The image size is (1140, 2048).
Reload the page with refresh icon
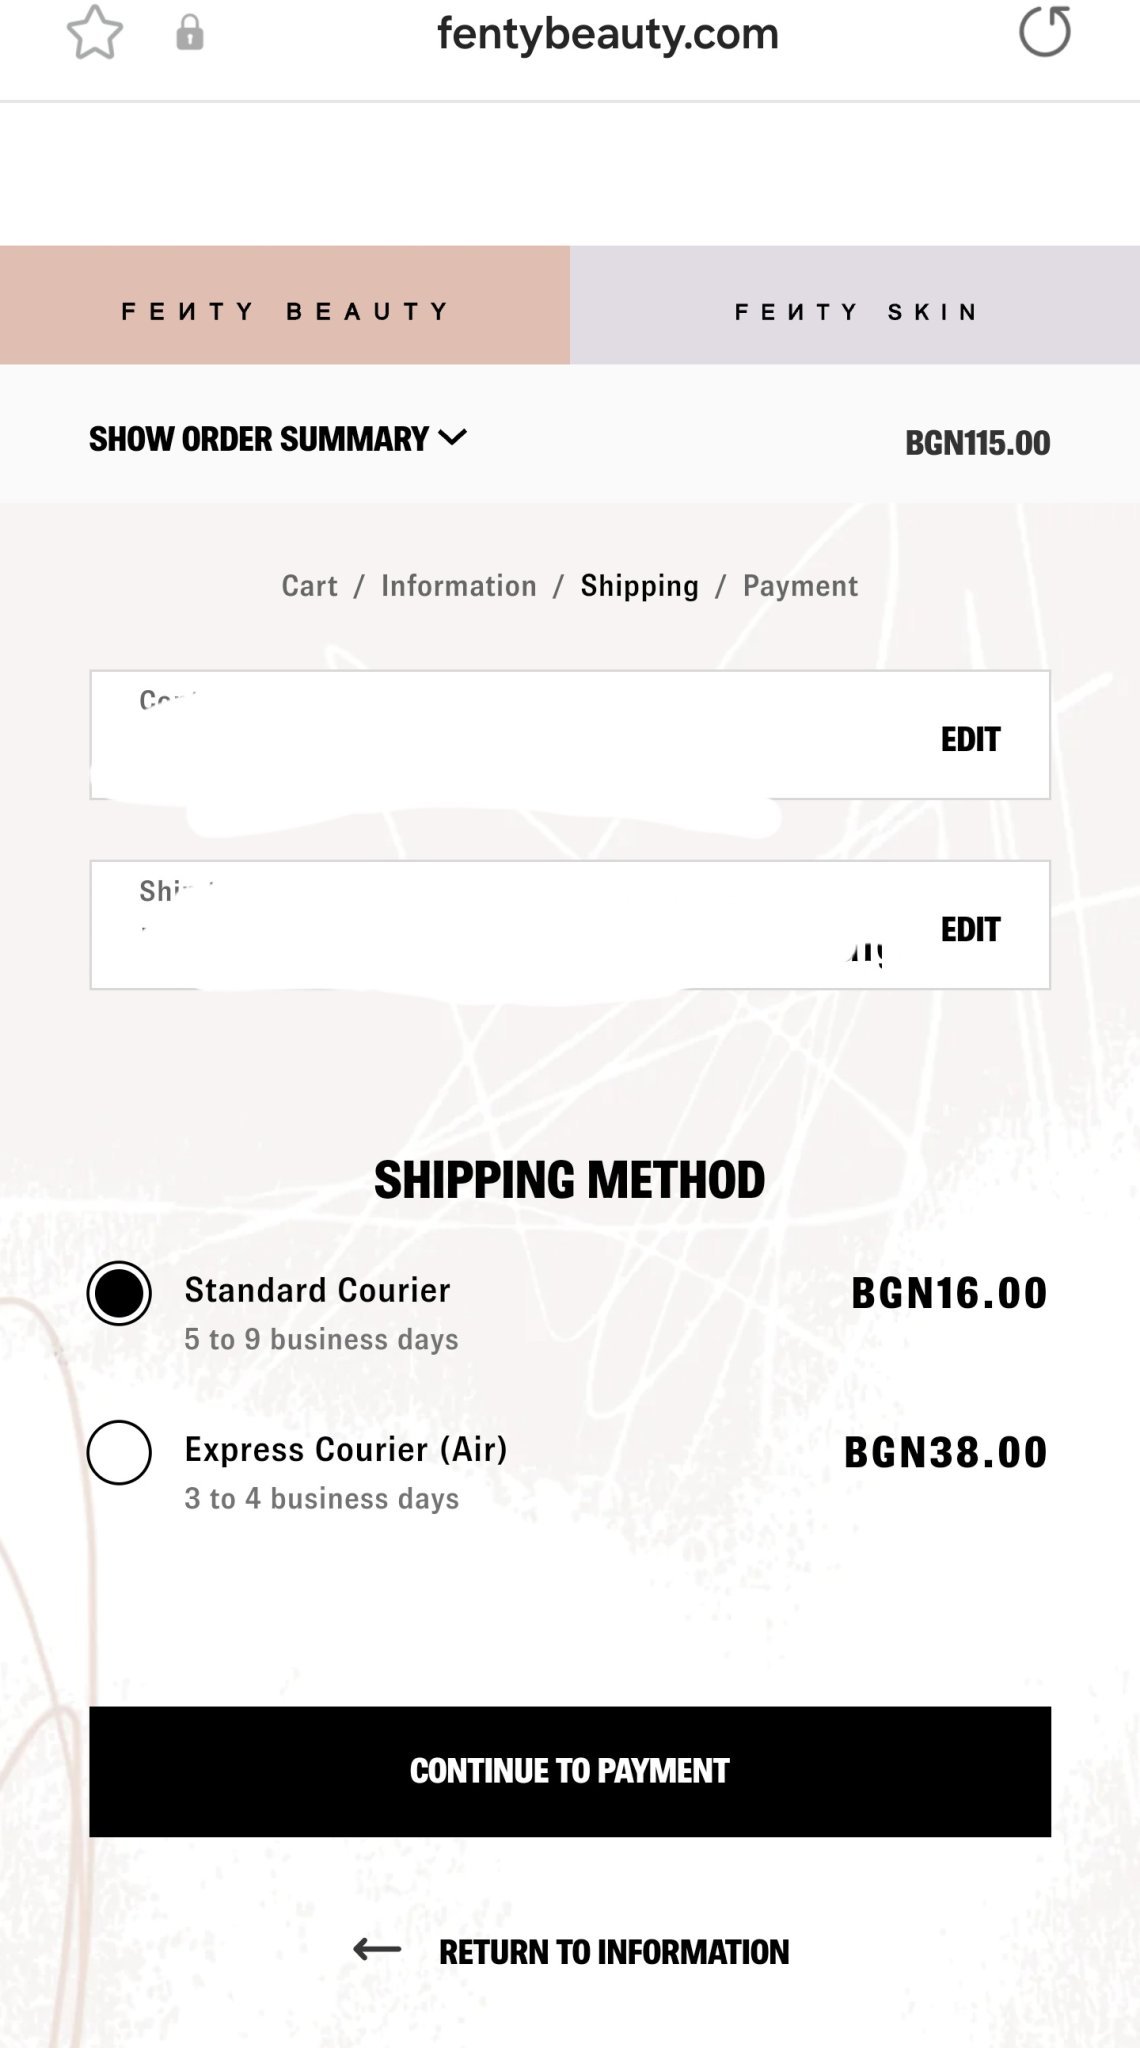[x=1044, y=32]
